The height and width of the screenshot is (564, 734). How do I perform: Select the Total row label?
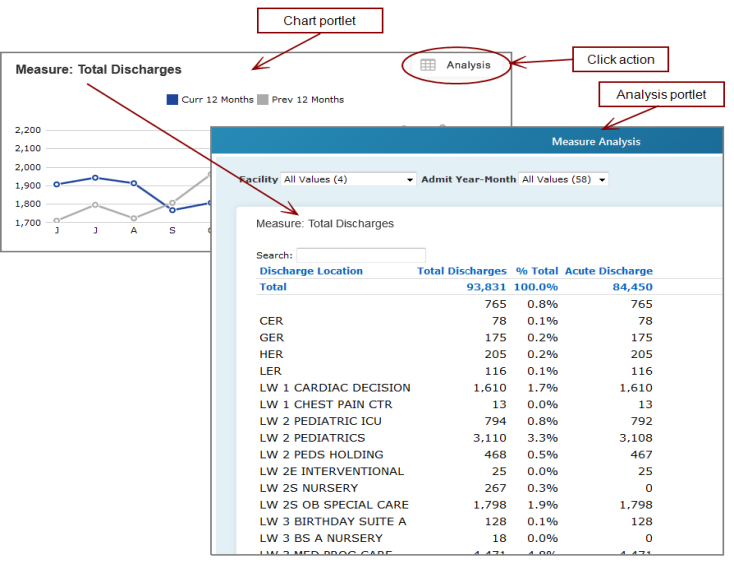273,287
